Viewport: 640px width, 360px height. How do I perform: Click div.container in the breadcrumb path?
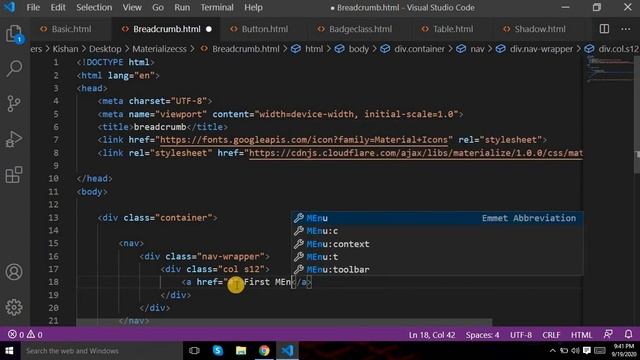(419, 49)
